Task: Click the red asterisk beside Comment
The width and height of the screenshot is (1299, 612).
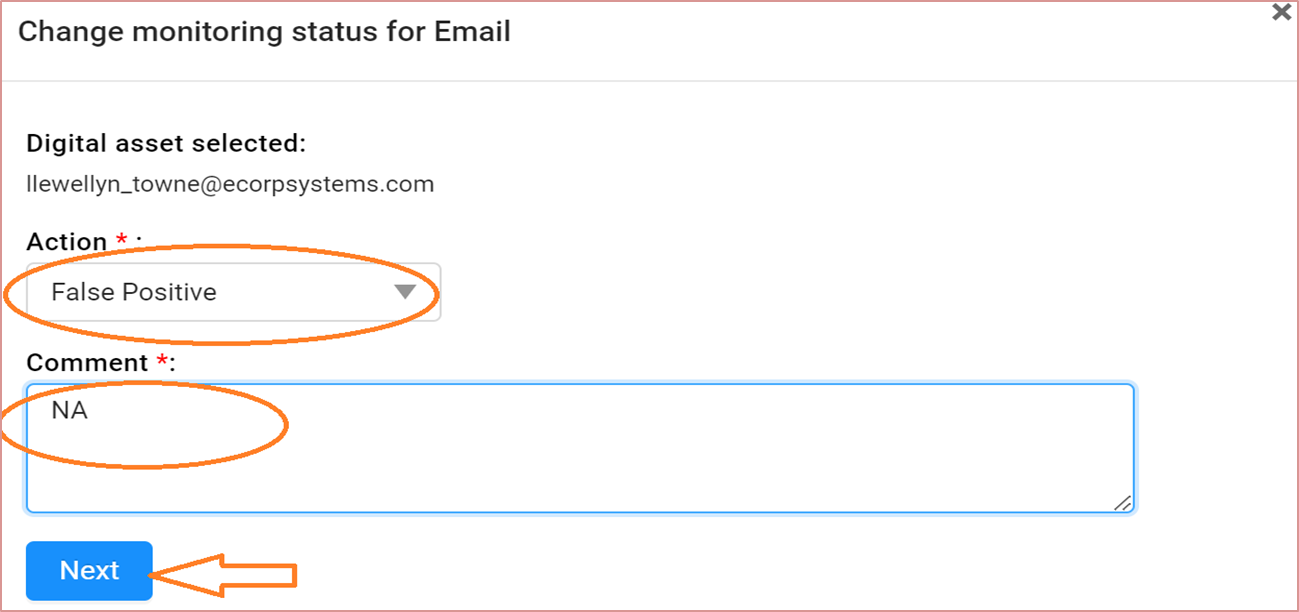Action: coord(163,360)
